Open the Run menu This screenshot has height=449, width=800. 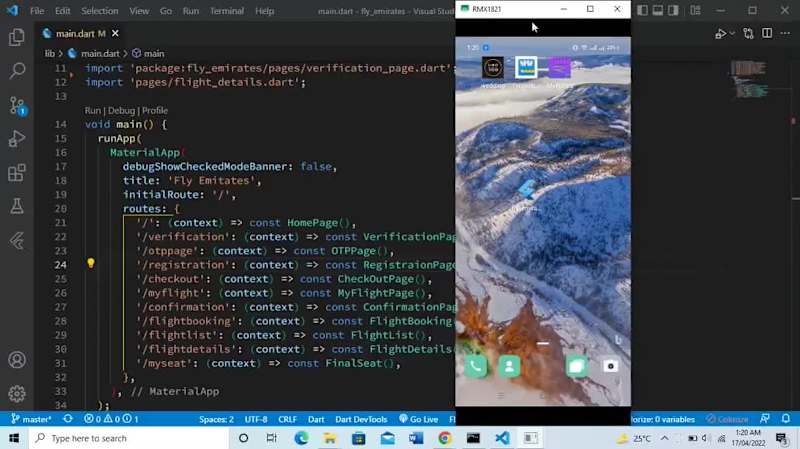click(191, 11)
